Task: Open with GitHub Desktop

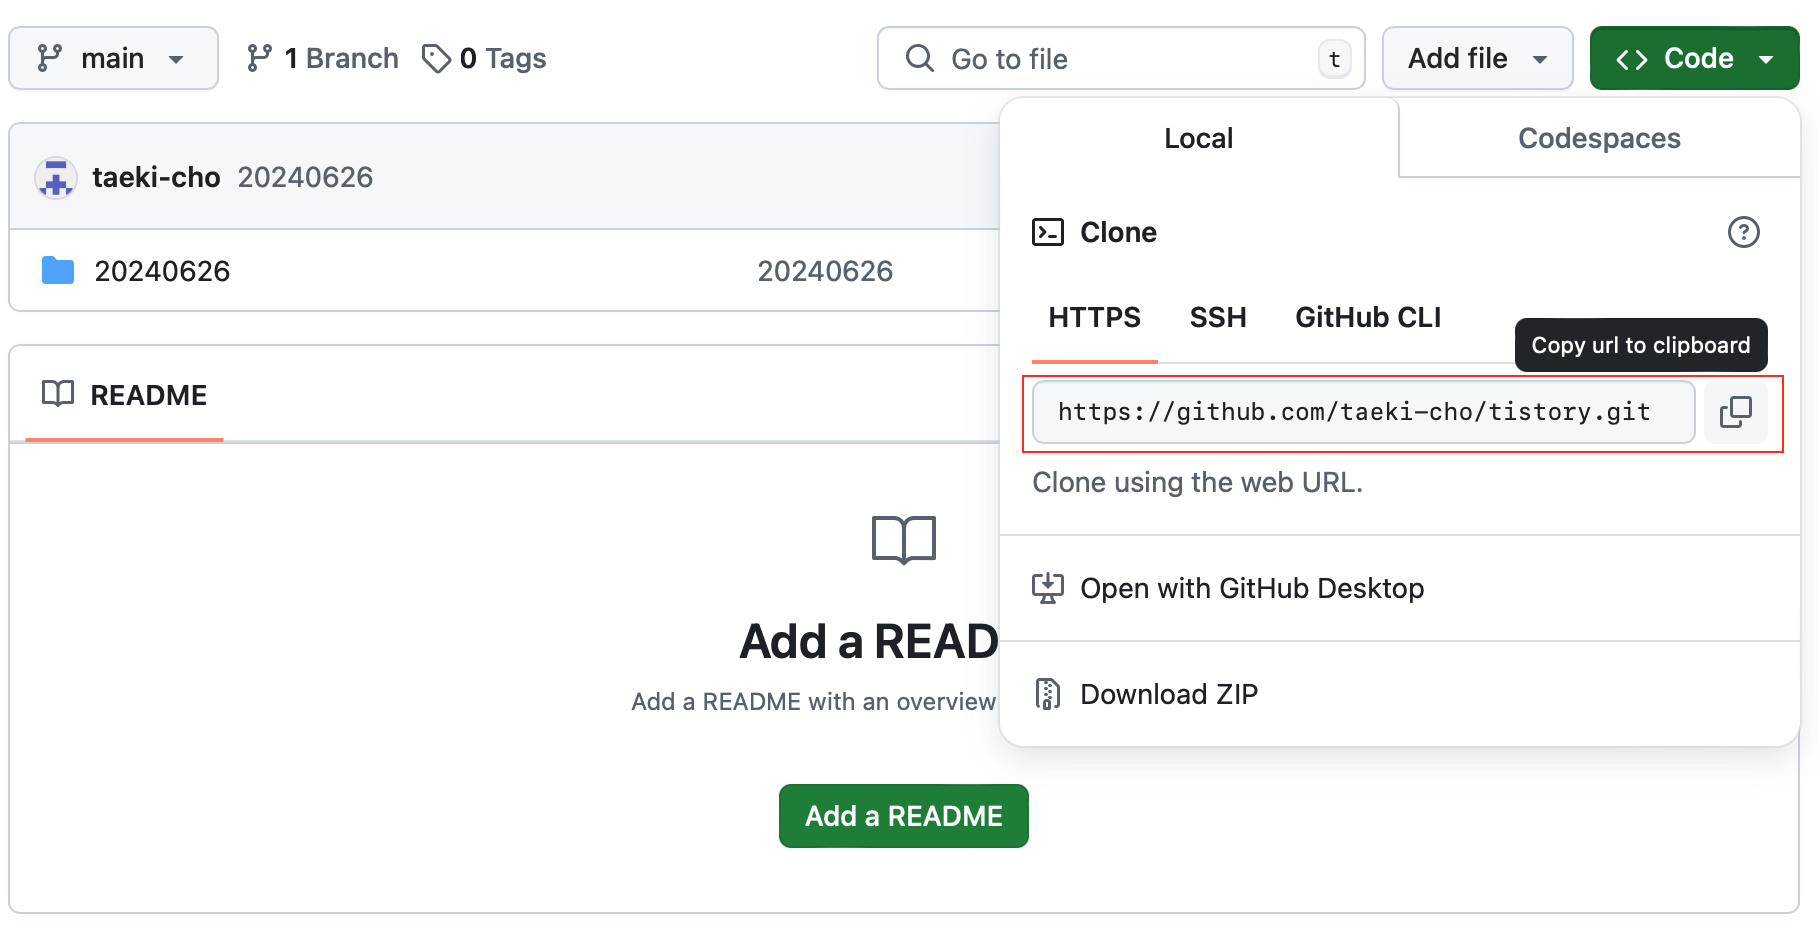Action: click(1252, 588)
